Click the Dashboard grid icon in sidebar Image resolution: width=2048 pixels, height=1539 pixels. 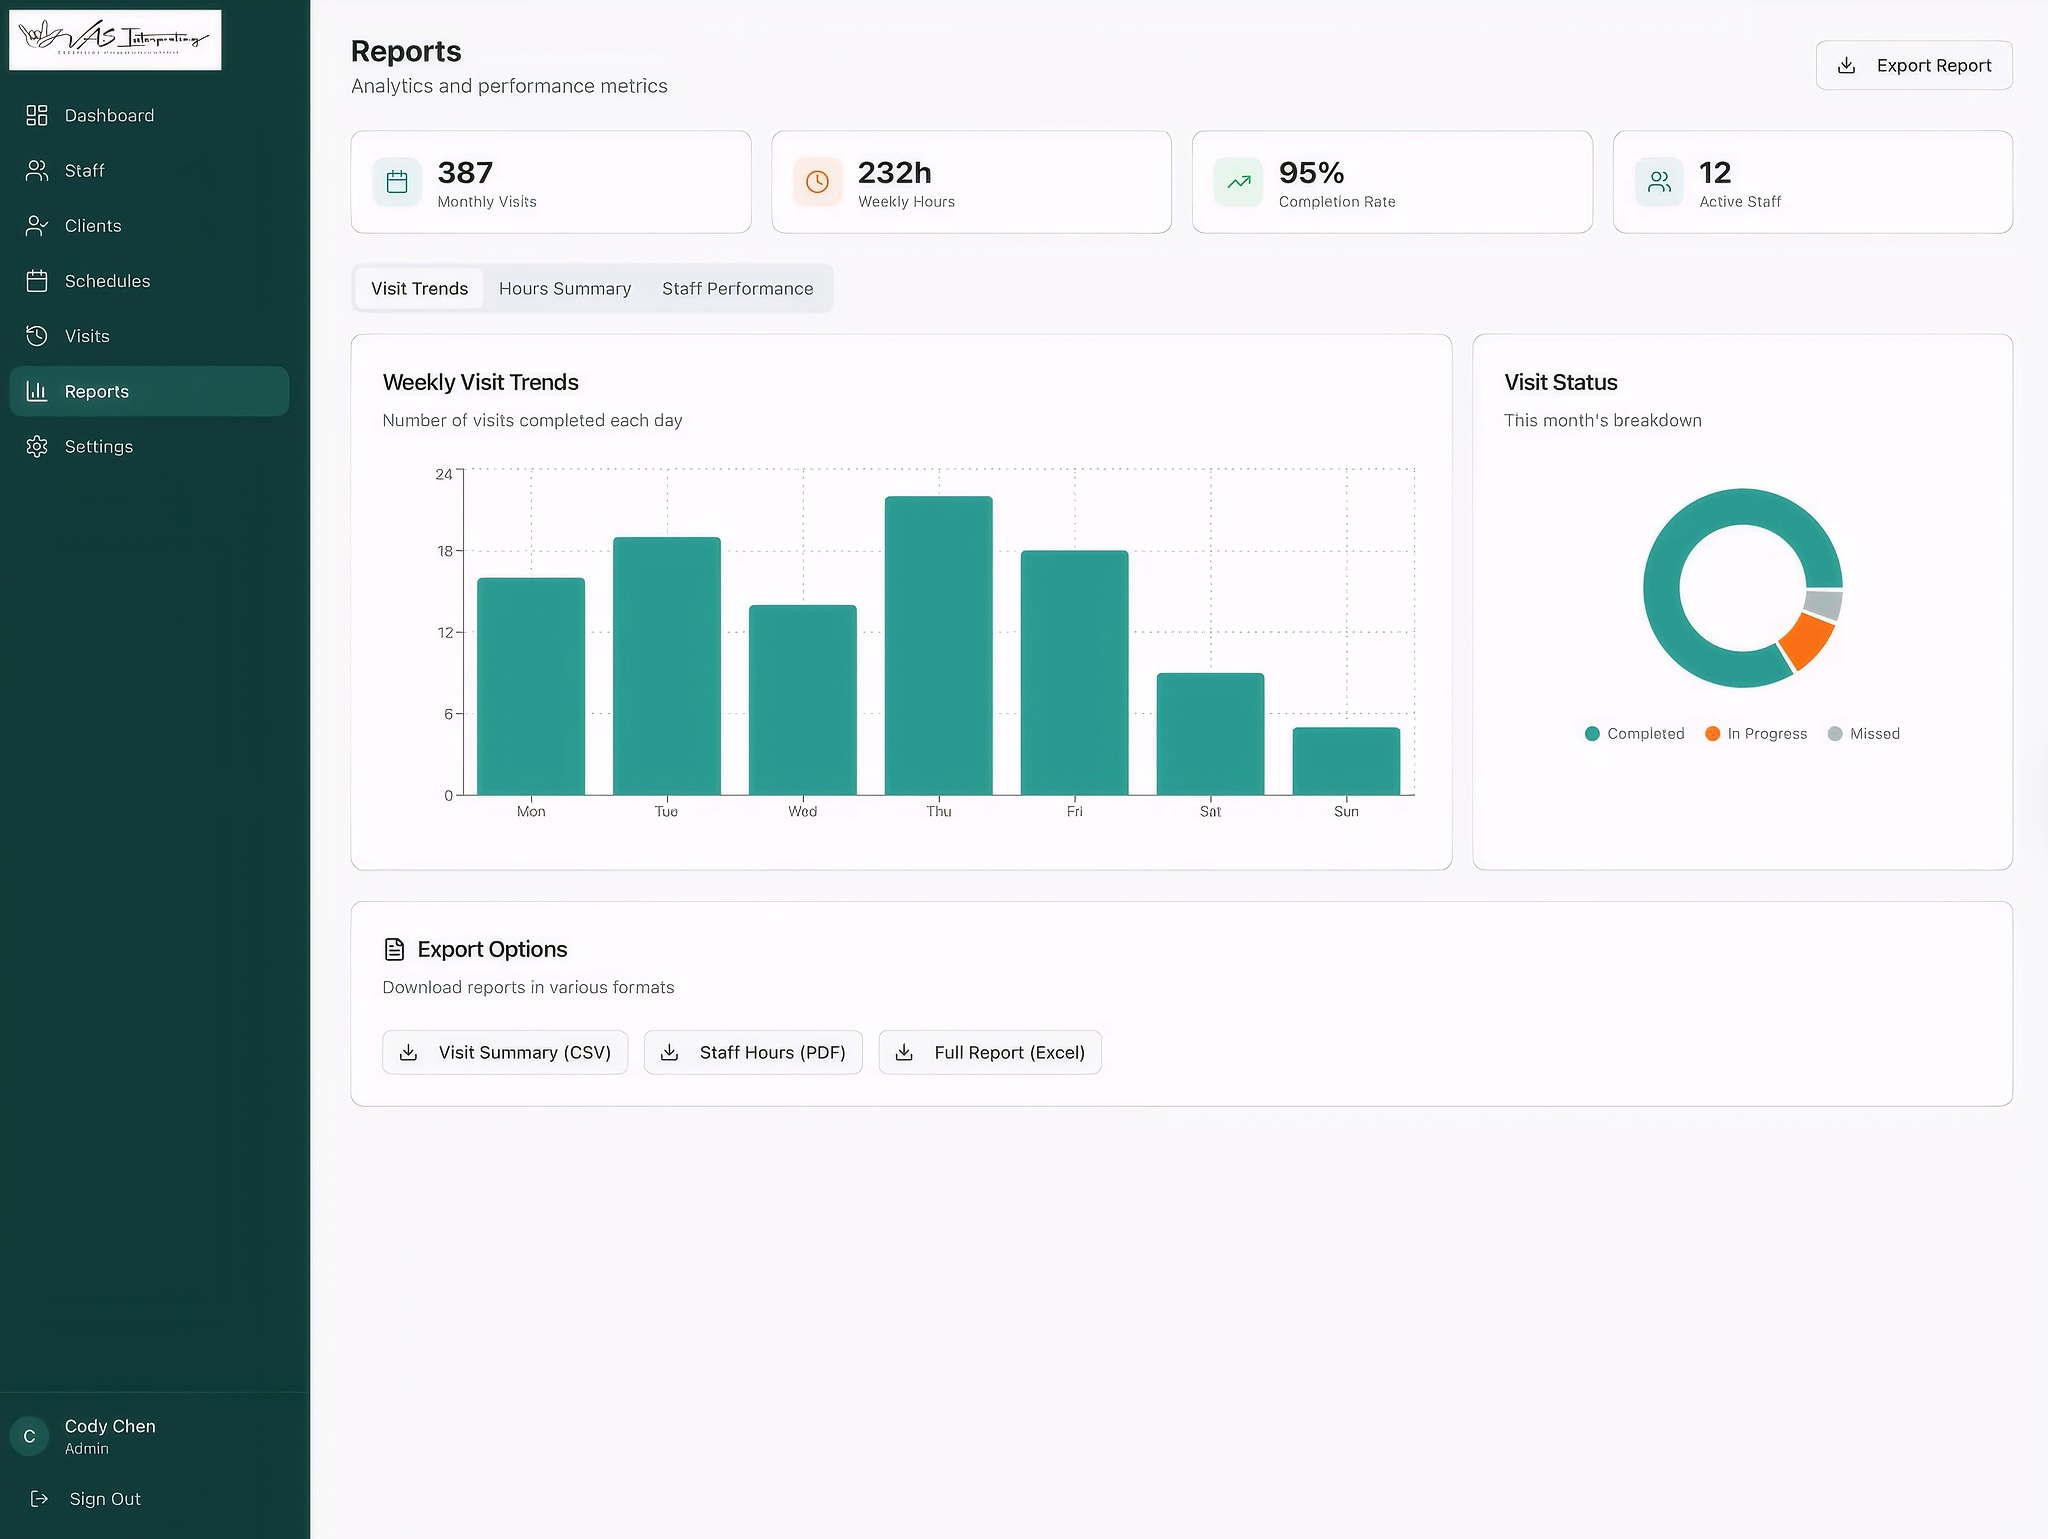click(x=37, y=116)
